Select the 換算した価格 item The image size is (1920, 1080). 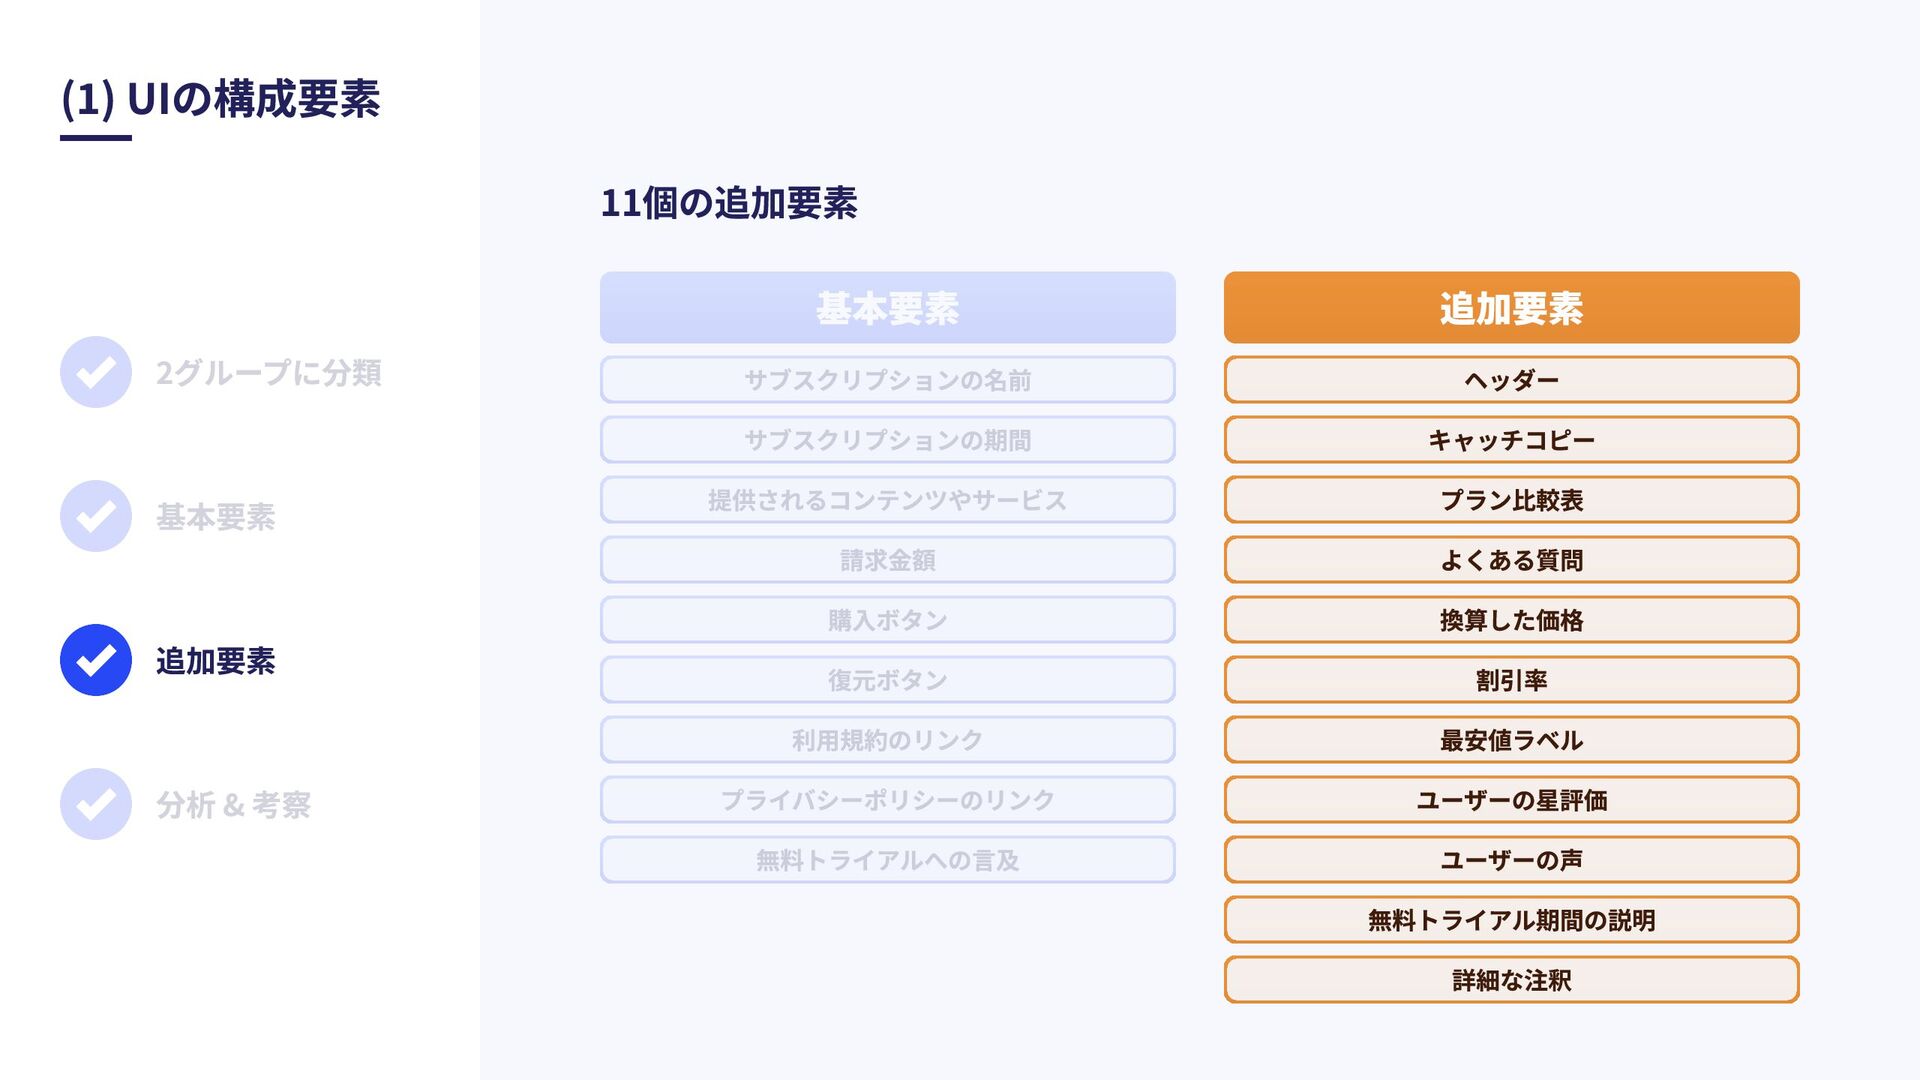tap(1511, 620)
